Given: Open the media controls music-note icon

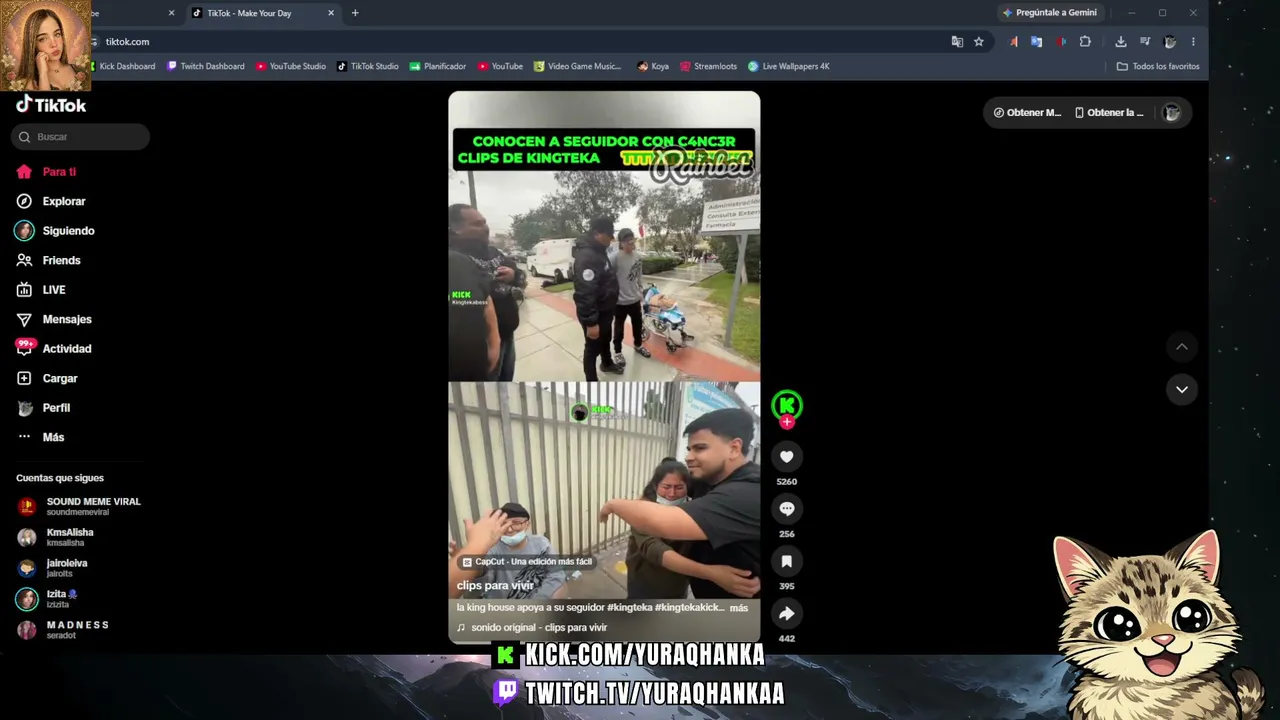Looking at the screenshot, I should click(1146, 42).
